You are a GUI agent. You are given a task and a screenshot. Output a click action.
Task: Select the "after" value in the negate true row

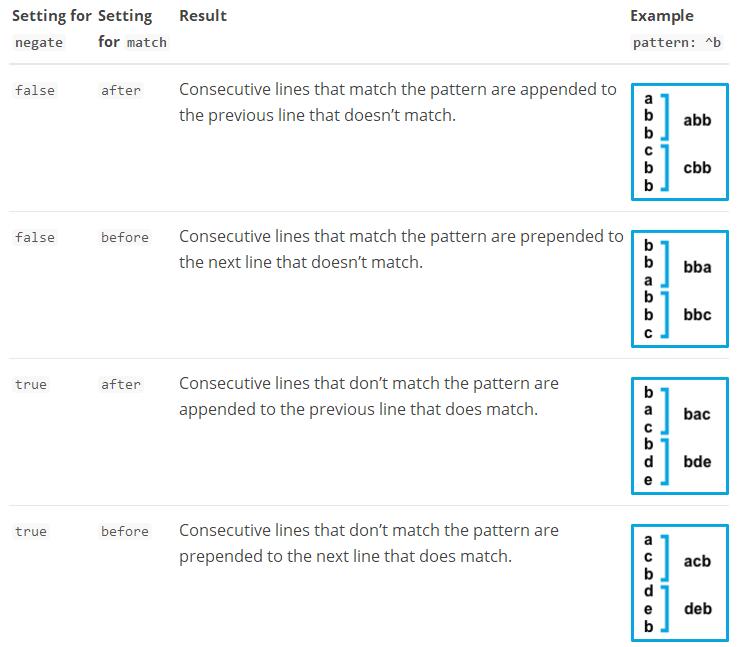pyautogui.click(x=121, y=385)
